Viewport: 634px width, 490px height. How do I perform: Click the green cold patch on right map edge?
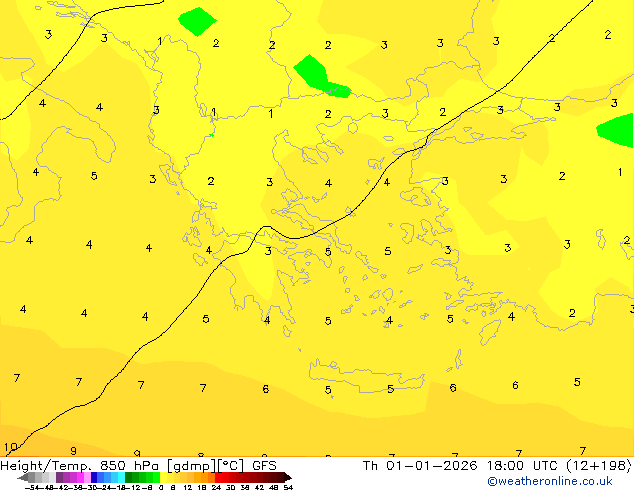[x=616, y=130]
